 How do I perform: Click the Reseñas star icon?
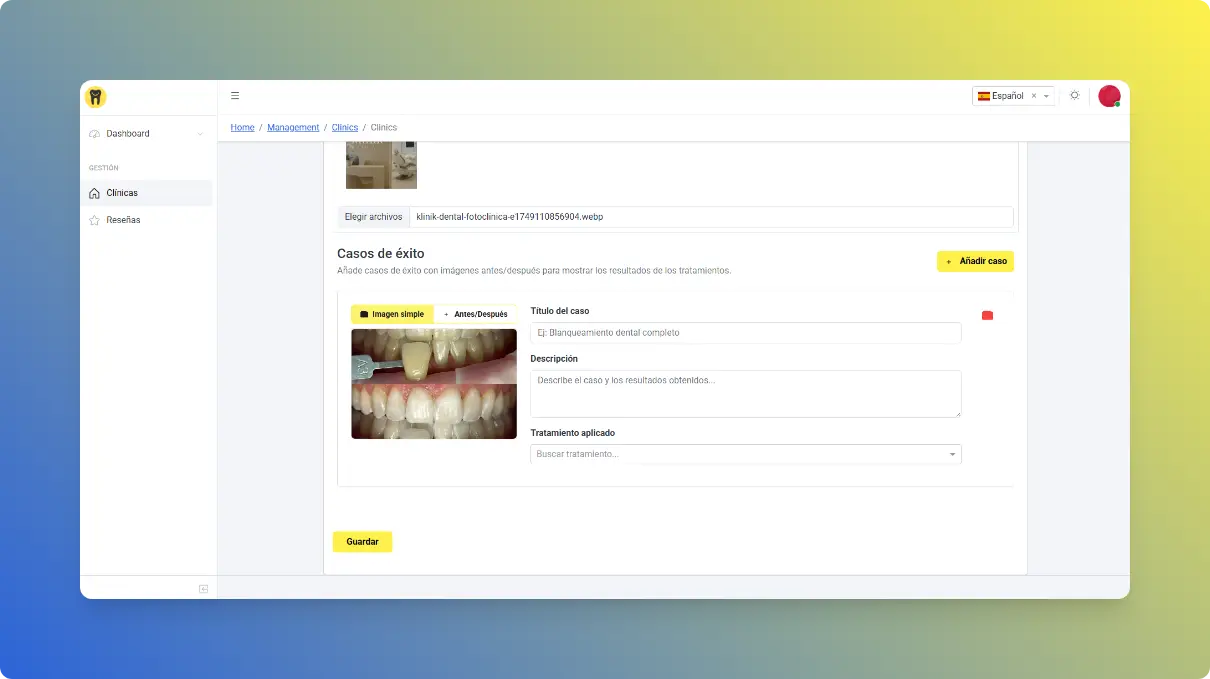click(94, 220)
